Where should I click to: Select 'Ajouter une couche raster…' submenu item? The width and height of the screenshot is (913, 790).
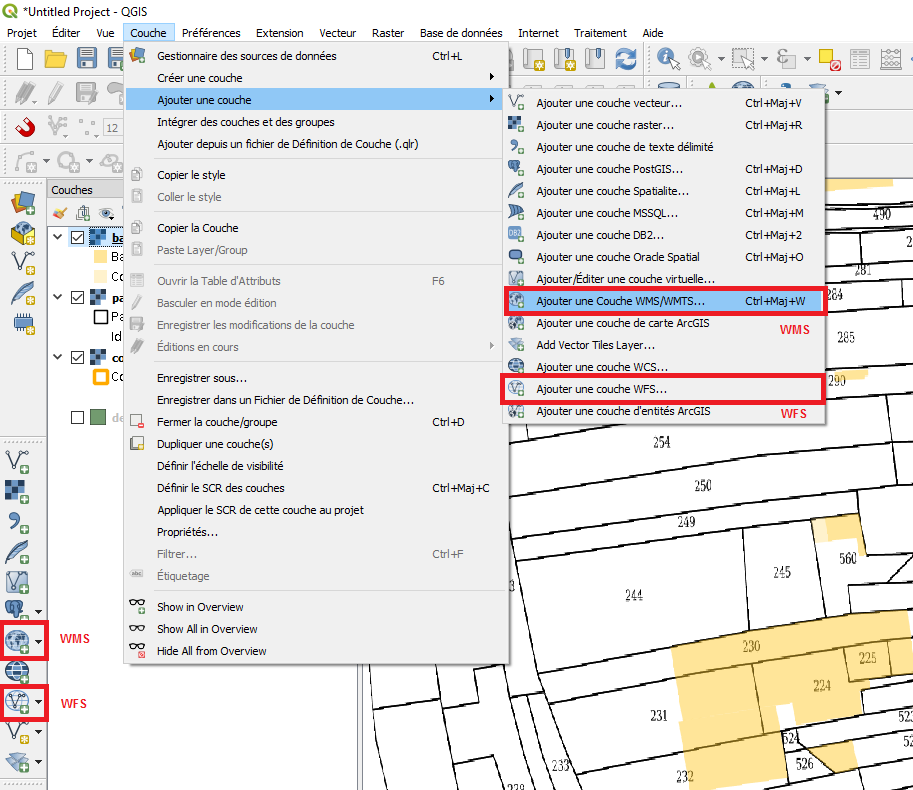[664, 125]
